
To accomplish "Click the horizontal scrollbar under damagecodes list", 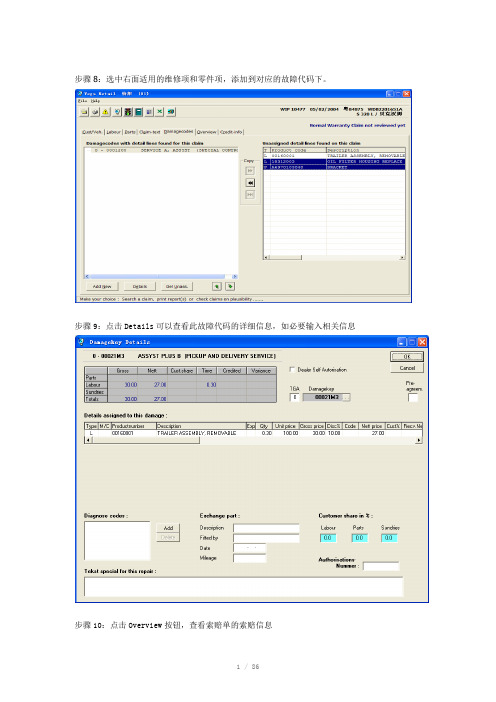I will (x=160, y=277).
